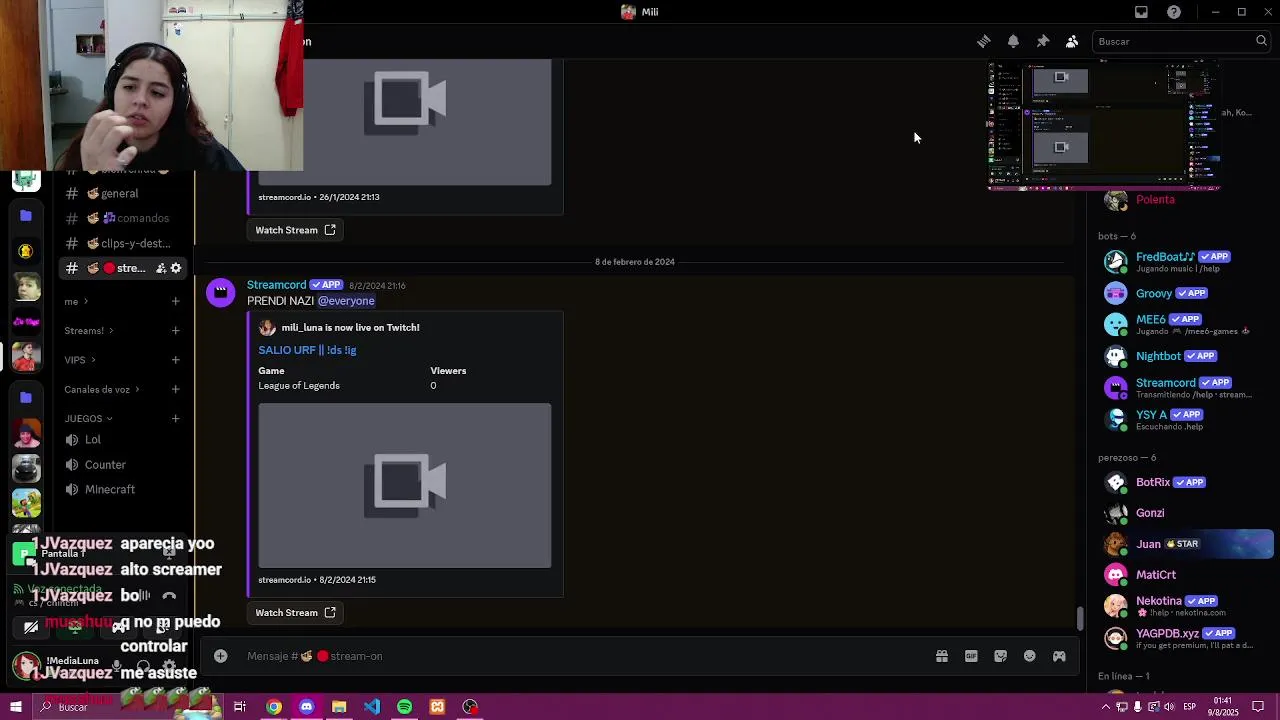This screenshot has width=1280, height=720.
Task: Click the Streamcord avatar beside PRENDI NAZI message
Action: 221,292
